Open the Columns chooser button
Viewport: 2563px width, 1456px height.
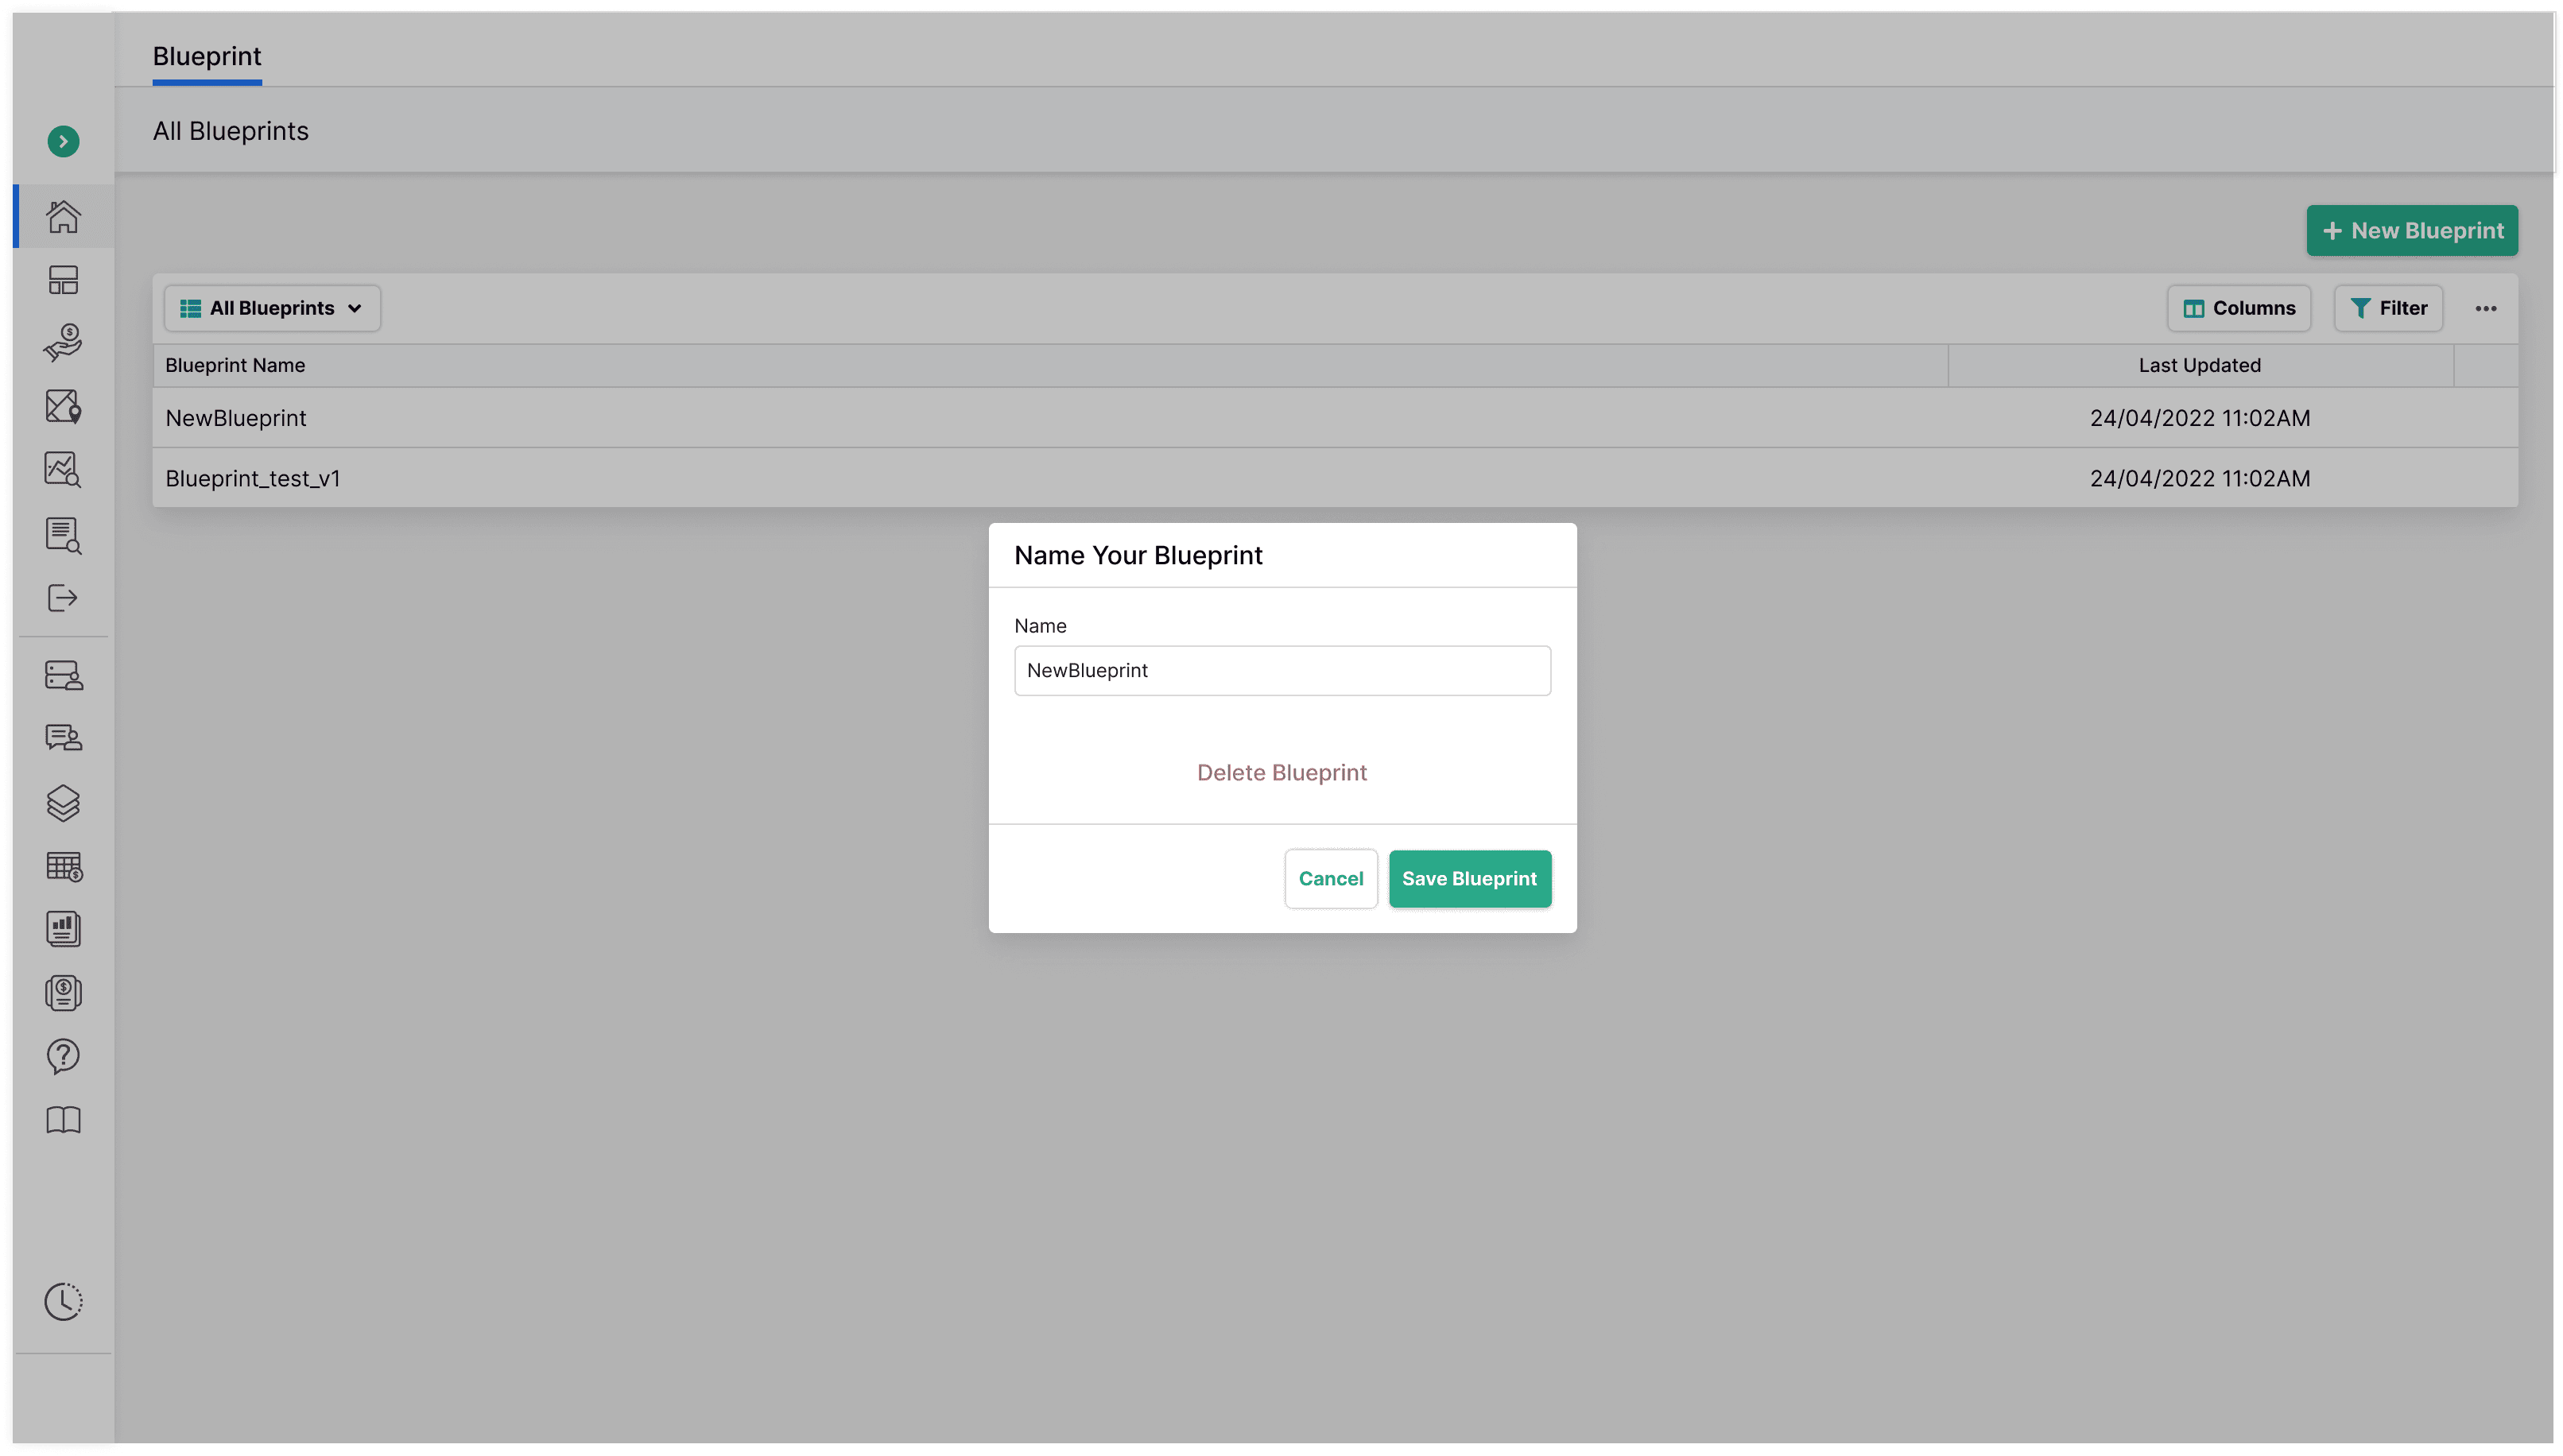pos(2238,308)
